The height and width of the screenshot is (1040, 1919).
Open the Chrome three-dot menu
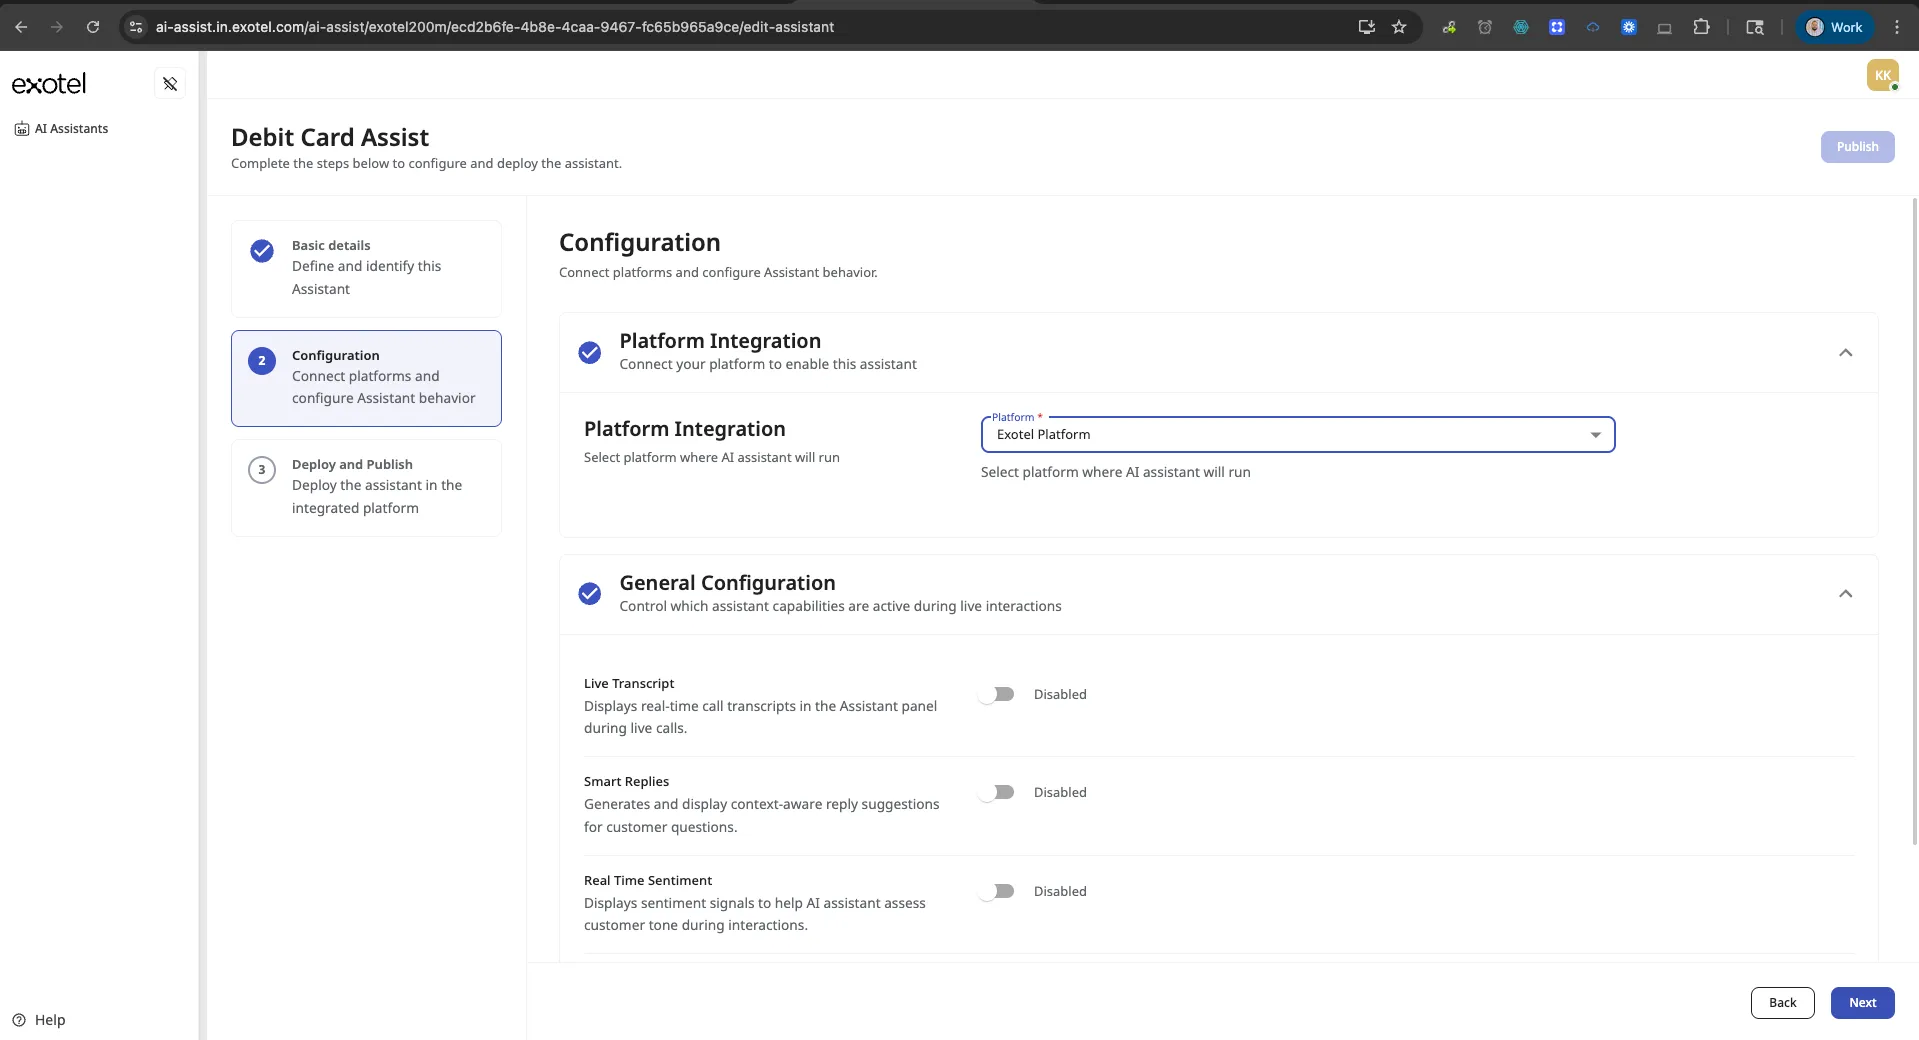[x=1897, y=27]
